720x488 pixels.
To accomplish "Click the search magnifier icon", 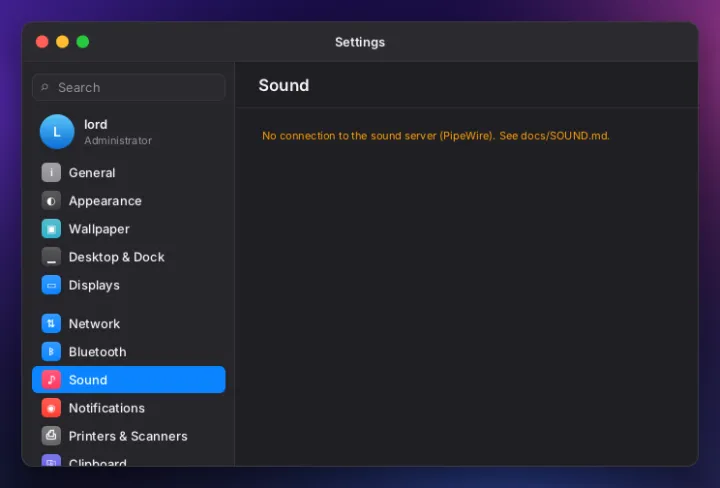I will pyautogui.click(x=45, y=87).
